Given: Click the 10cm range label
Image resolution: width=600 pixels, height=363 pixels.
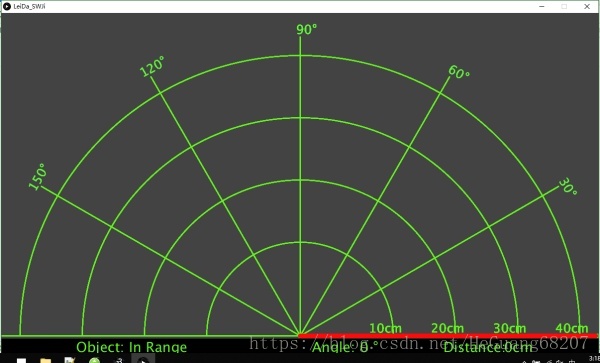Looking at the screenshot, I should tap(386, 328).
